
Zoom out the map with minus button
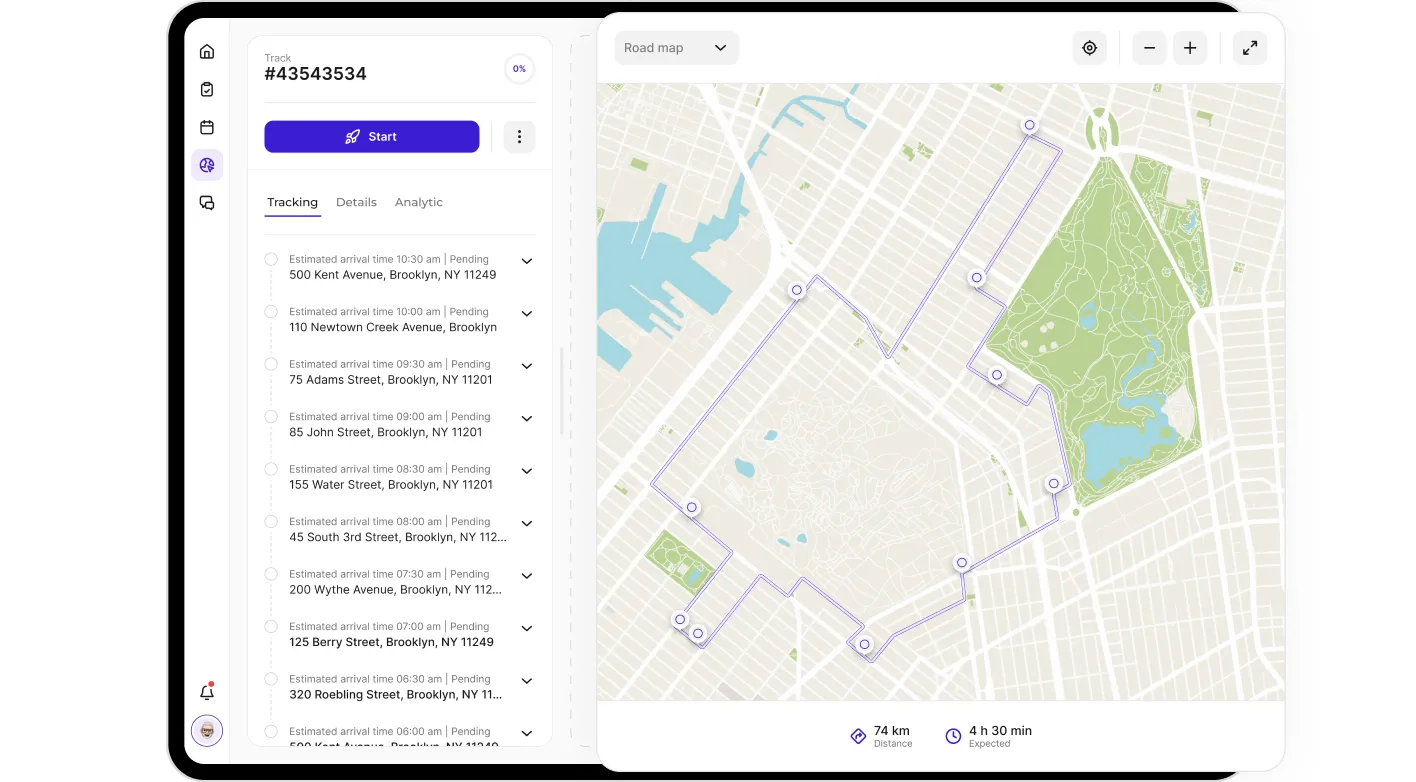coord(1150,48)
